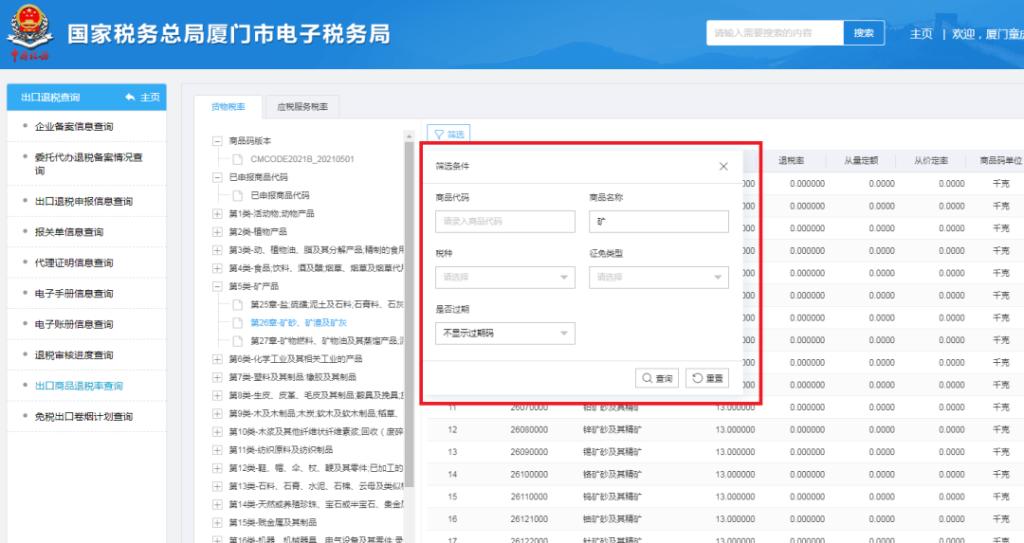Open the file icon for CMCODE2021B_20210501
Image resolution: width=1024 pixels, height=543 pixels.
237,159
